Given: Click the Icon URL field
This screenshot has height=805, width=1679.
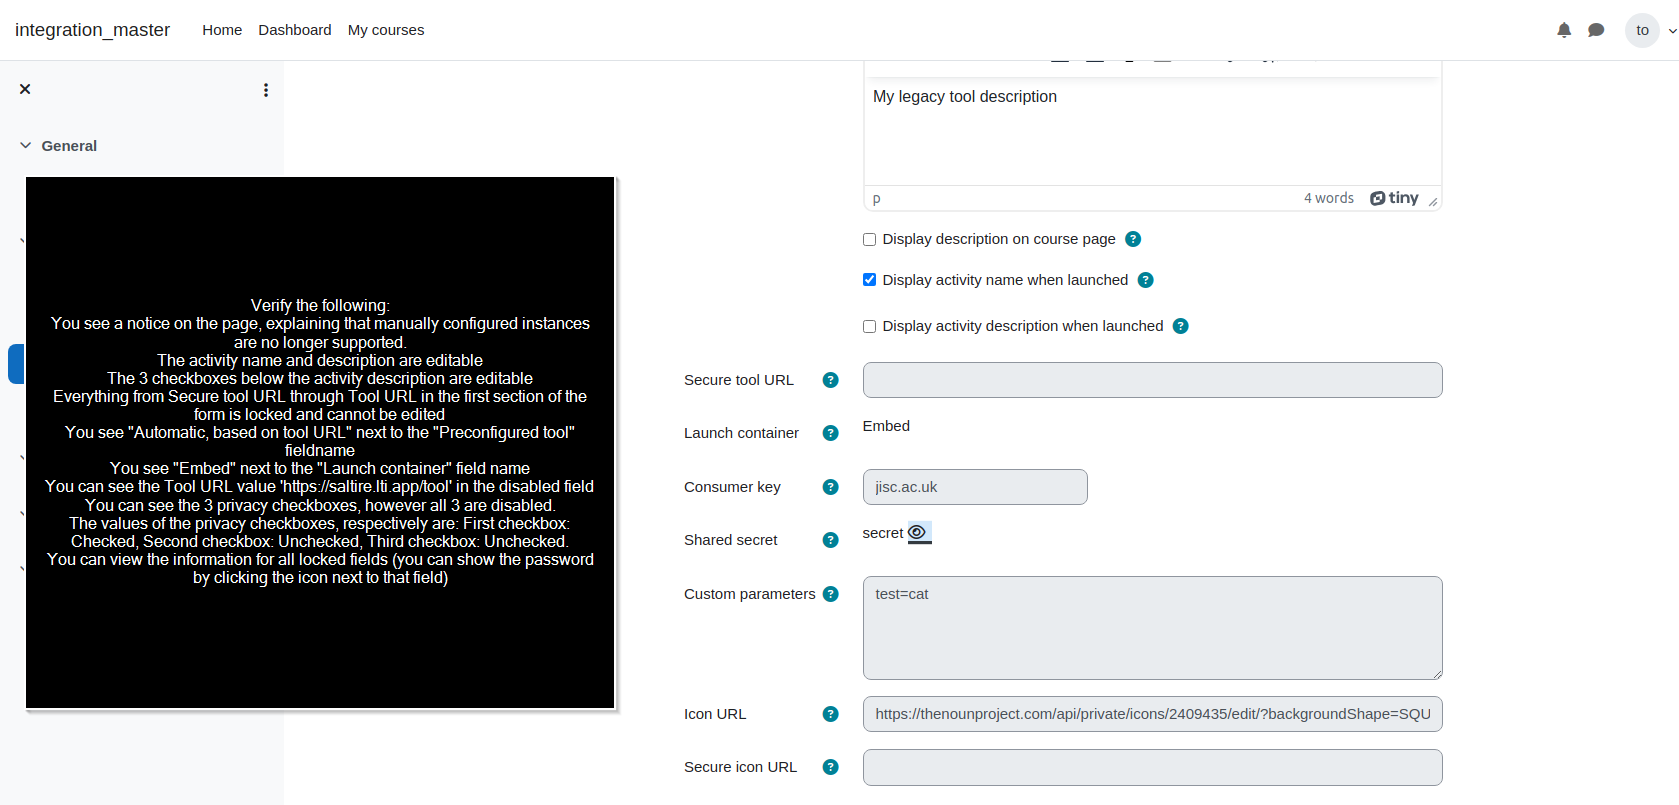Looking at the screenshot, I should 1152,714.
